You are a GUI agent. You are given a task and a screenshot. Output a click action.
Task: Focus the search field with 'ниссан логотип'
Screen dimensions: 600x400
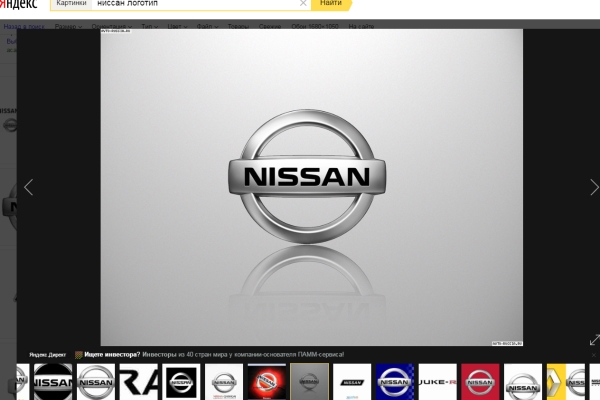point(195,3)
